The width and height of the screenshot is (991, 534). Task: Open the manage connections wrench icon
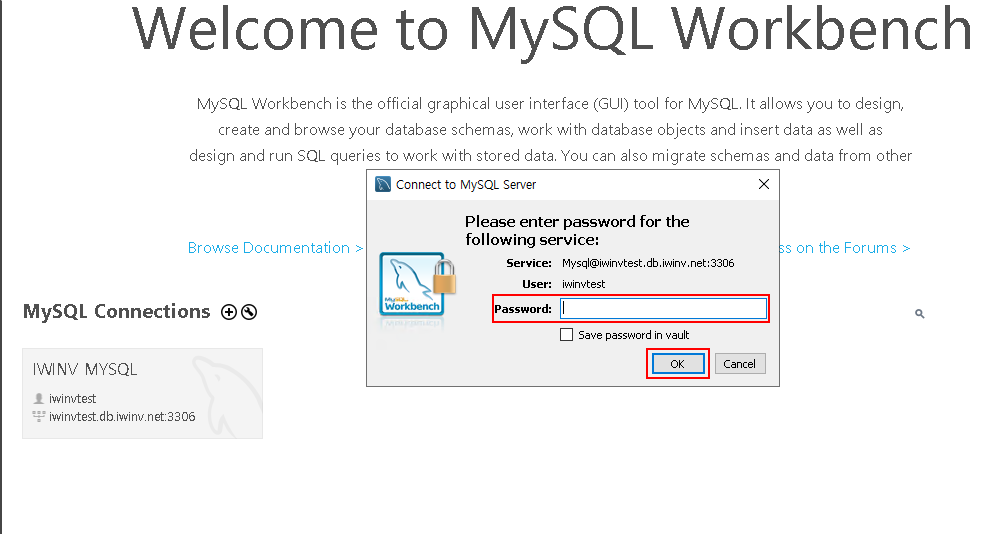coord(249,312)
